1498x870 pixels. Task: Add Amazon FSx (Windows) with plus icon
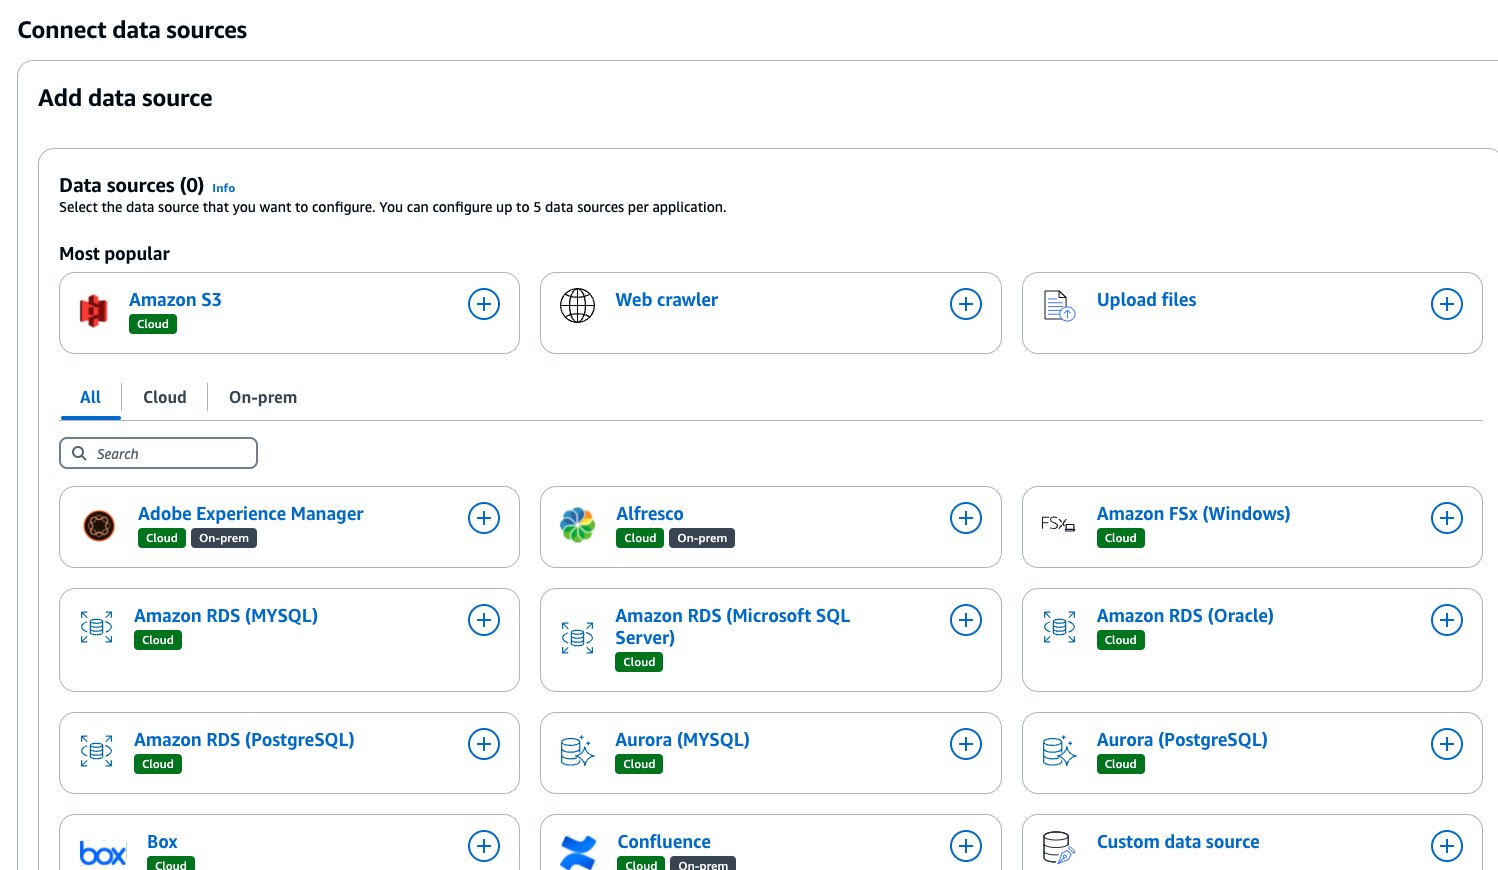coord(1447,518)
